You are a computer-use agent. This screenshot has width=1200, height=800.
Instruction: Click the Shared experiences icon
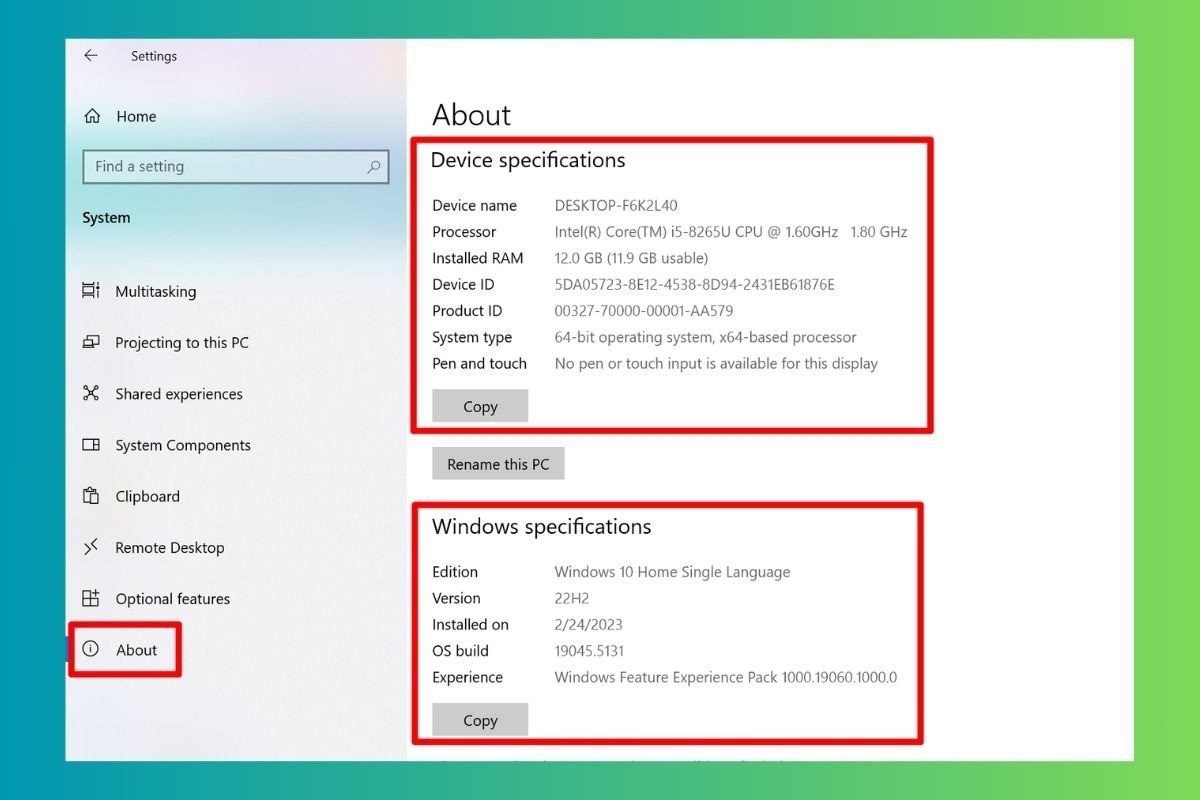pyautogui.click(x=91, y=394)
